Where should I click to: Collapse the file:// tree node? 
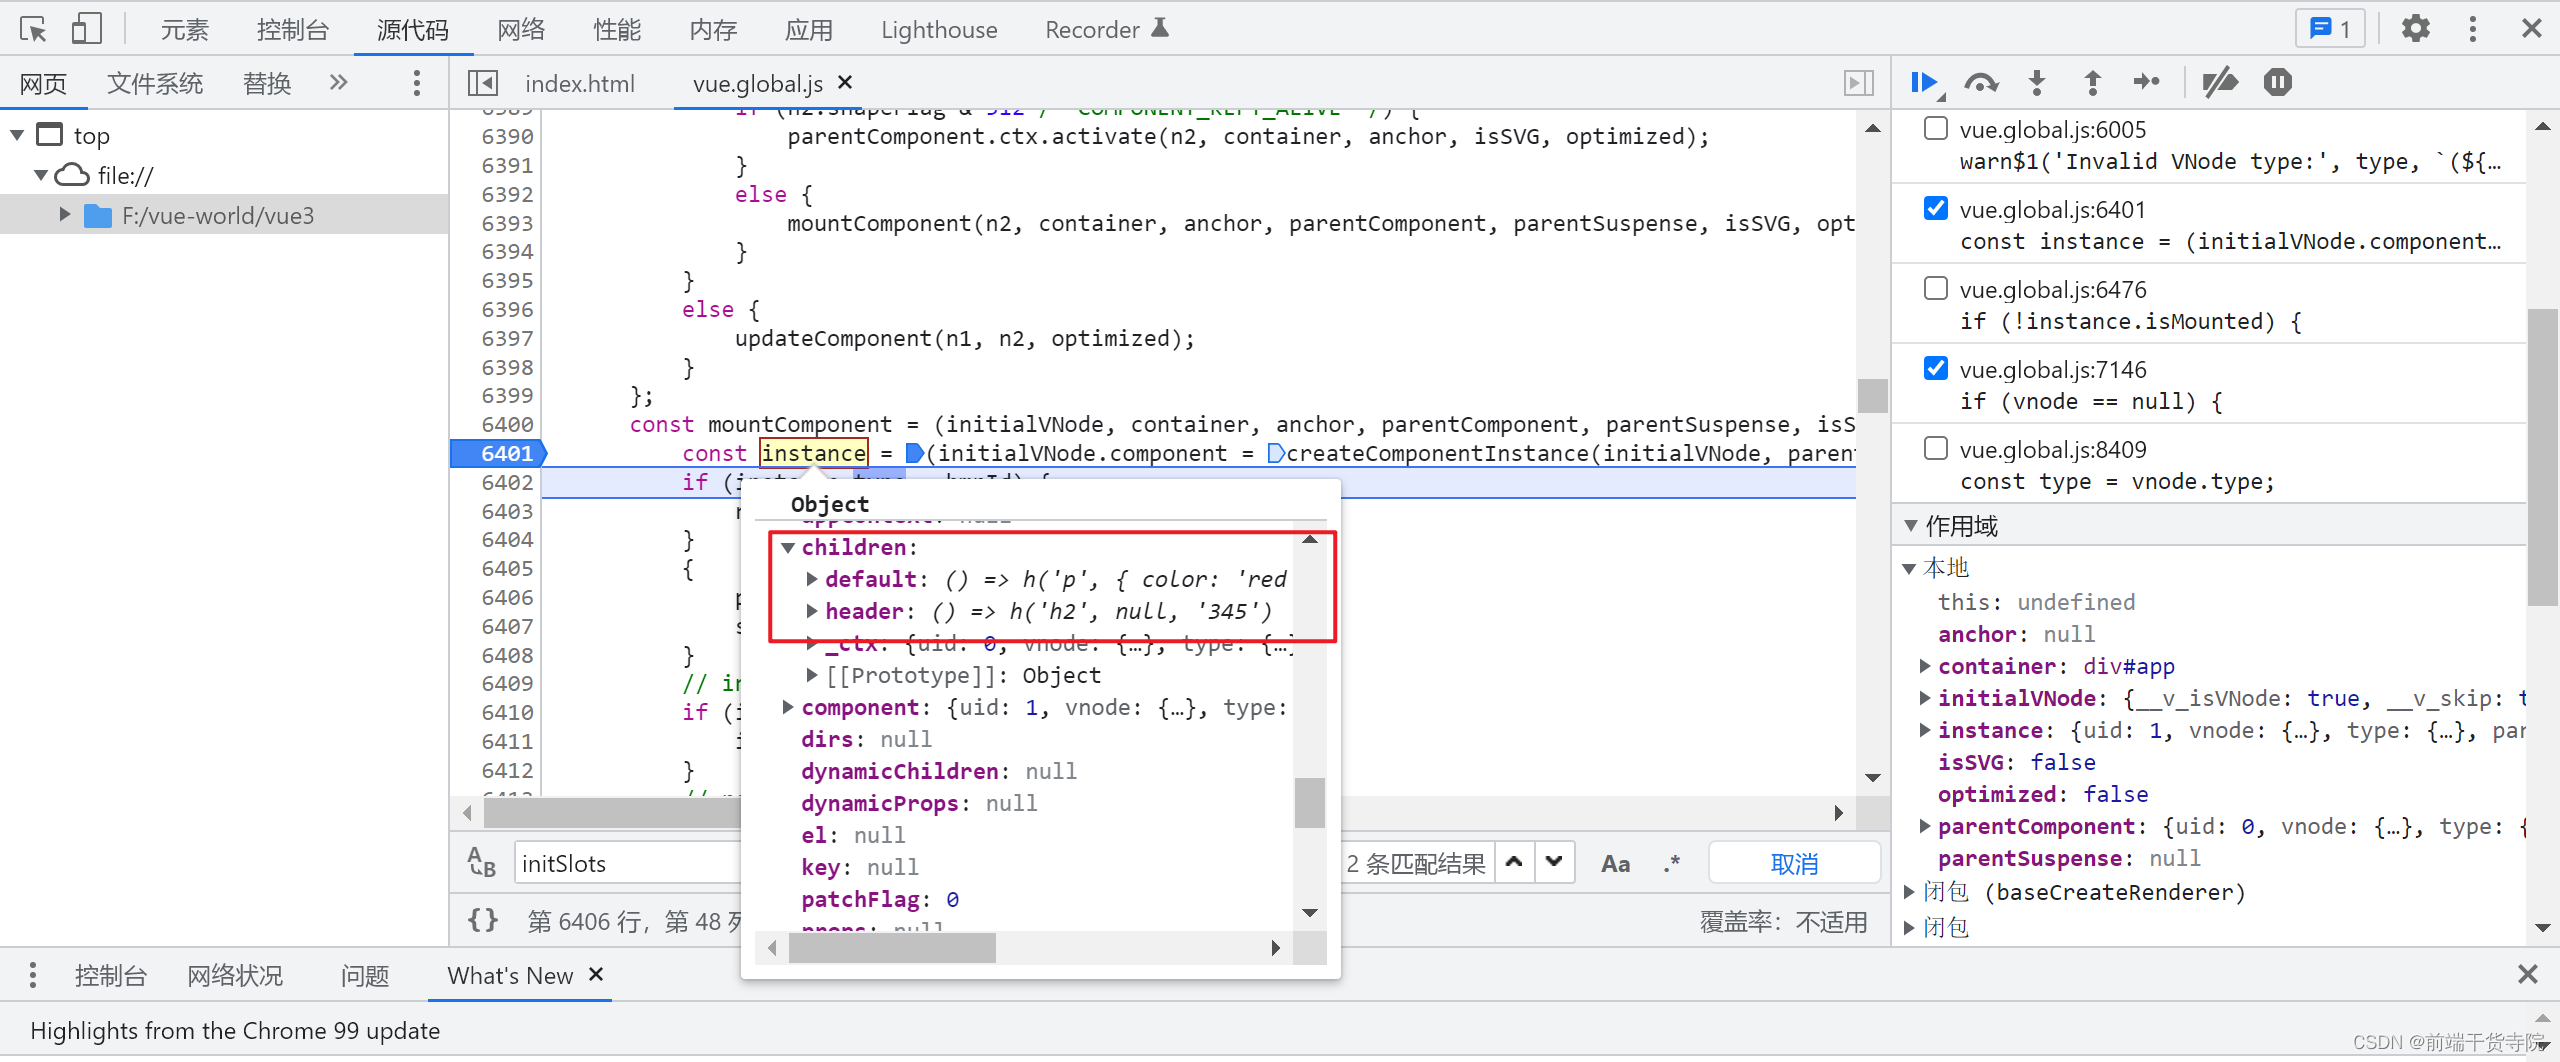point(41,175)
